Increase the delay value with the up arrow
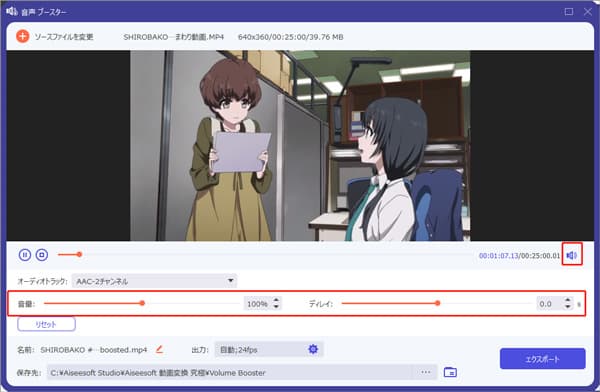Image resolution: width=600 pixels, height=392 pixels. (567, 300)
